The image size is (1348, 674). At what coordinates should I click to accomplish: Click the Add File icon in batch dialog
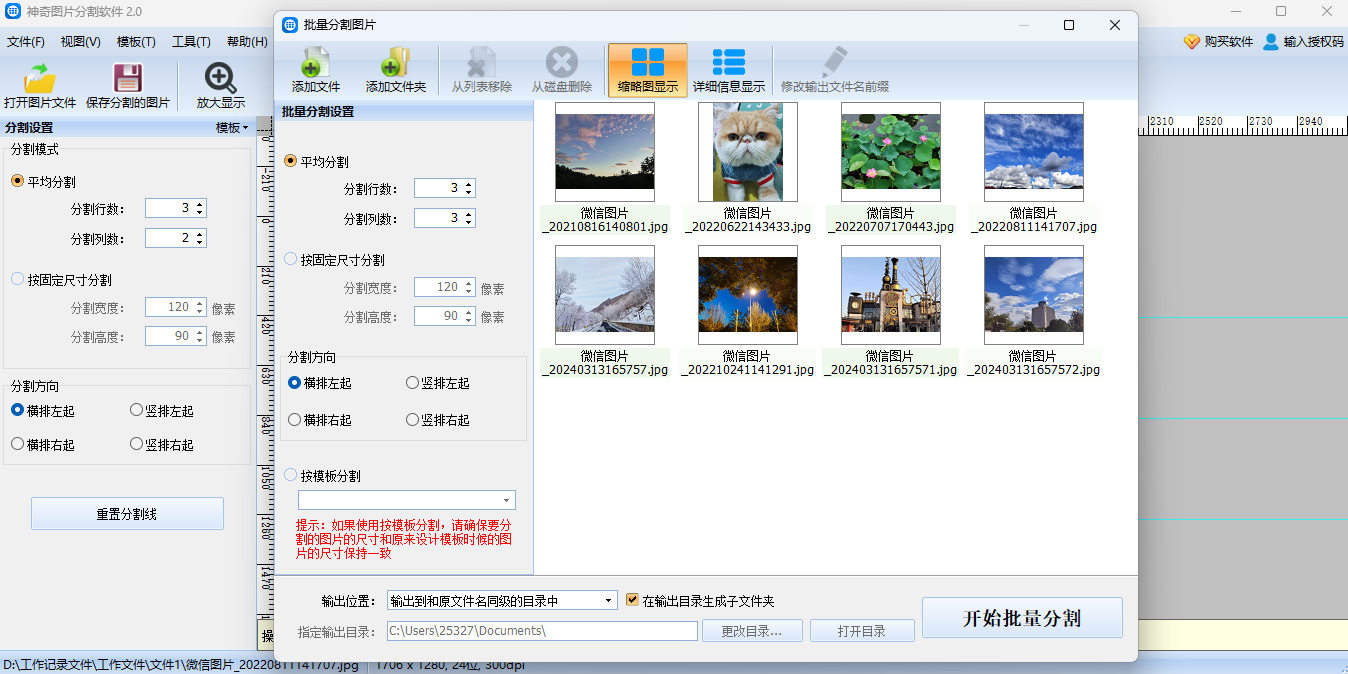315,64
